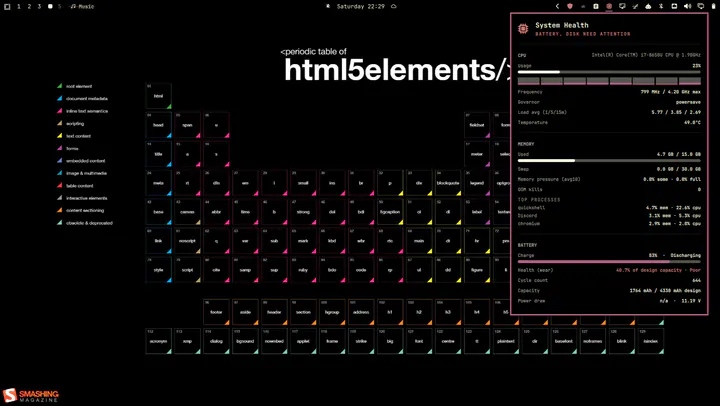Viewport: 720px width, 406px height.
Task: Open the Music player widget
Action: point(82,6)
